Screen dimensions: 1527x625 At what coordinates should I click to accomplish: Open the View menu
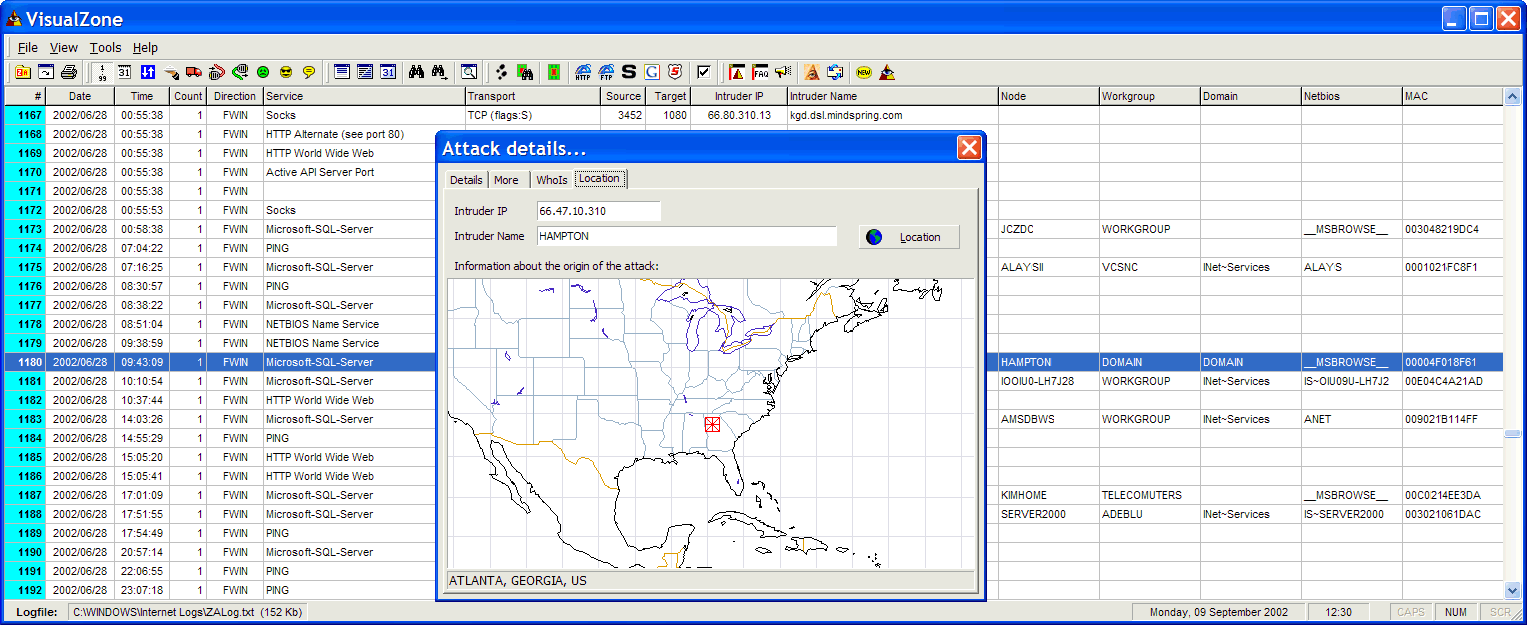coord(63,47)
